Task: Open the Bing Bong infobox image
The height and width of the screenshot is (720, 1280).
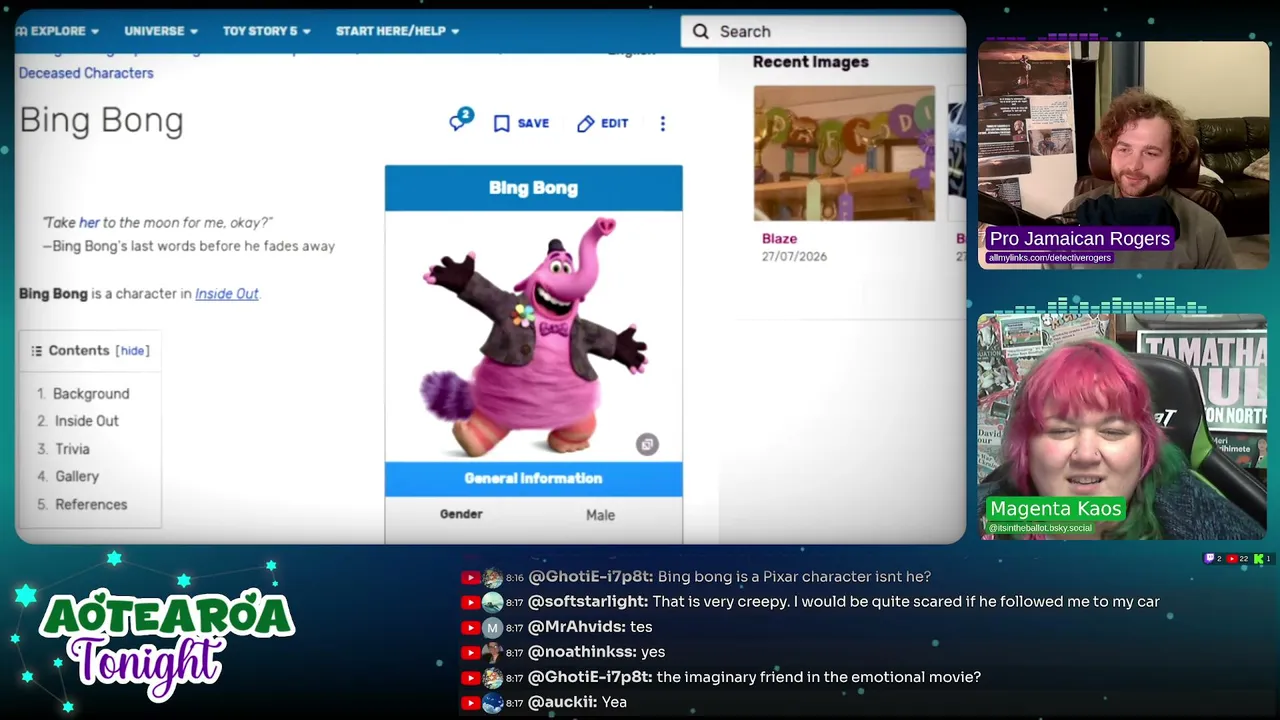Action: 534,336
